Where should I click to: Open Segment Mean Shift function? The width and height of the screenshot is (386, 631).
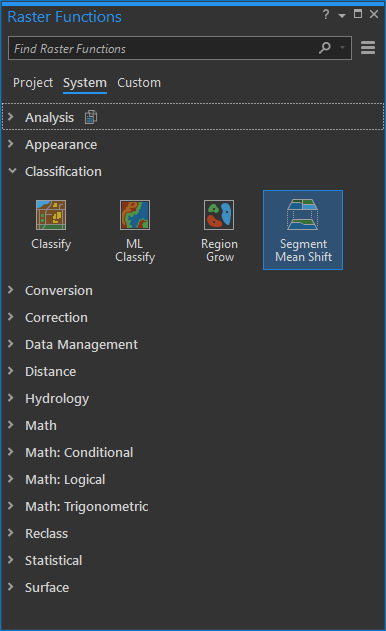click(303, 230)
